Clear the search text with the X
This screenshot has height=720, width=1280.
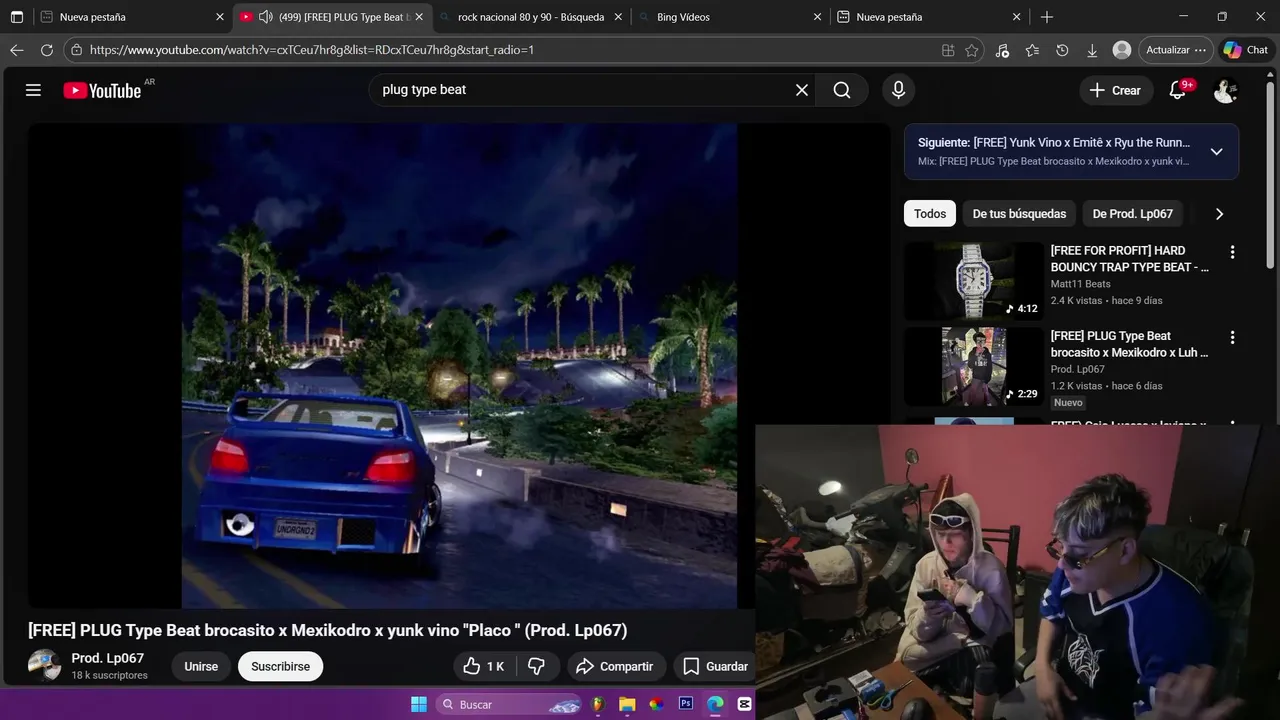point(802,90)
